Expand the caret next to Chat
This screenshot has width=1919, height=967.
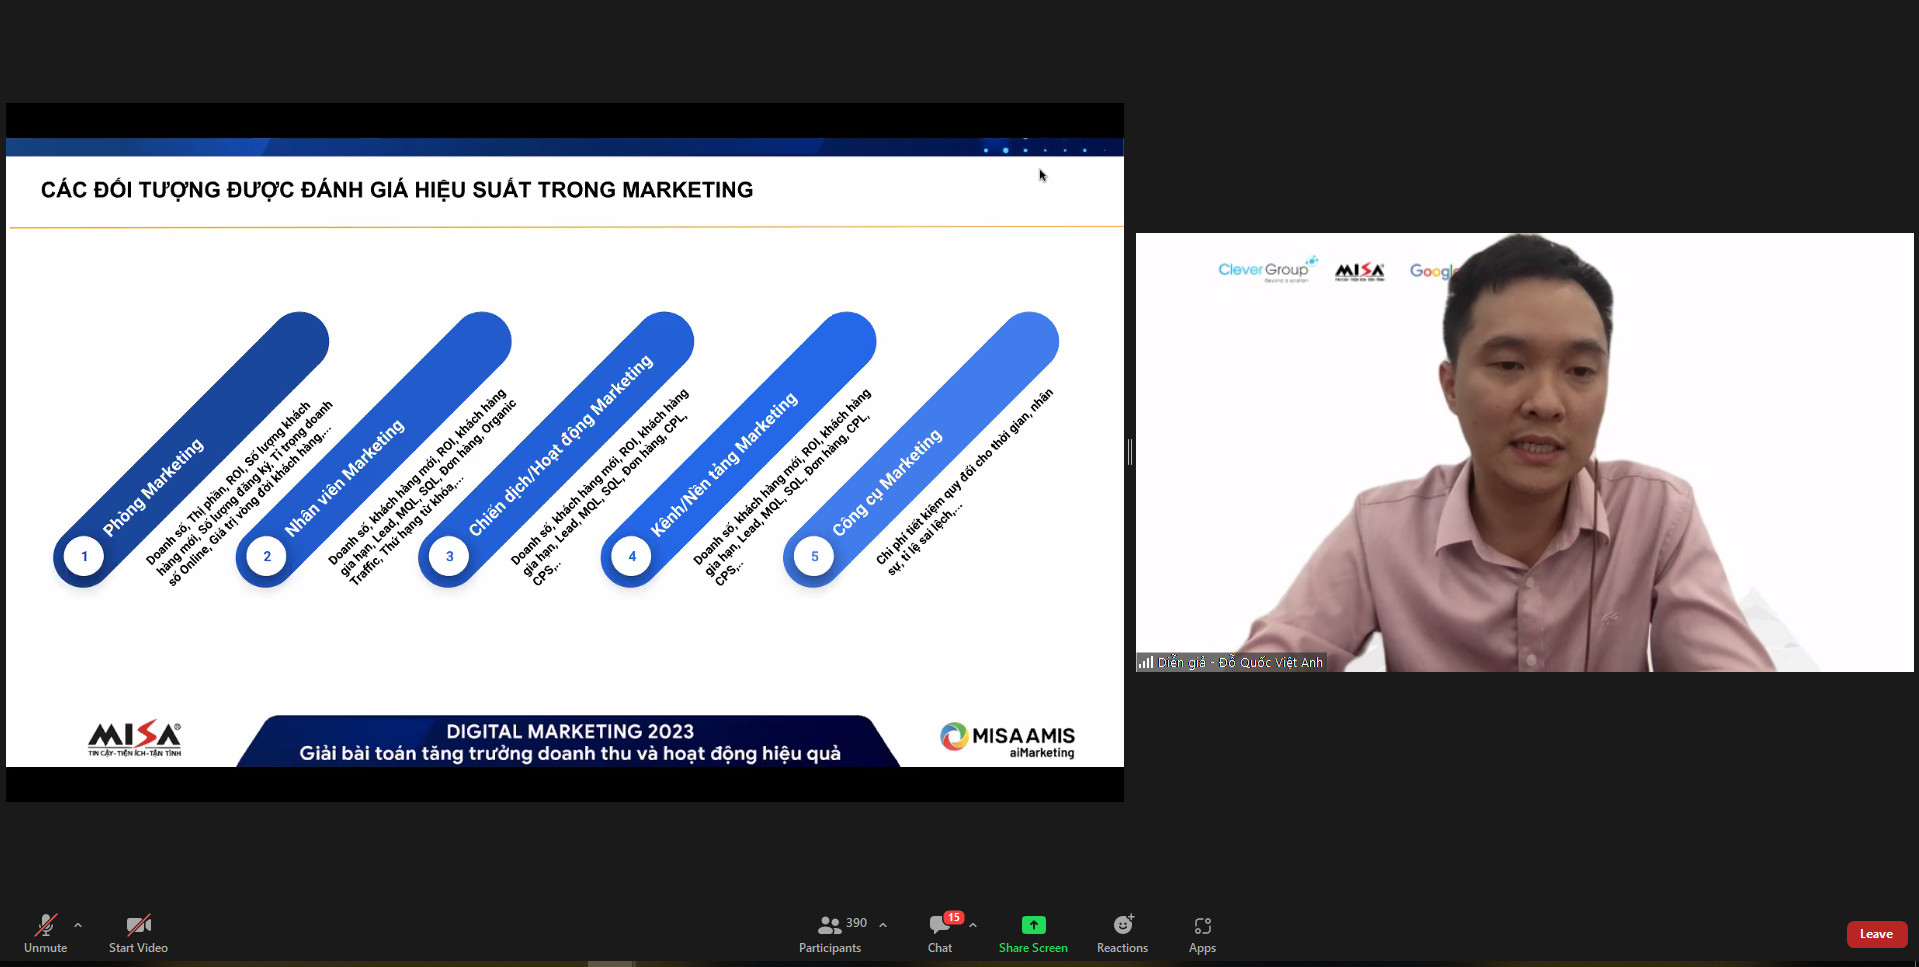[x=973, y=925]
